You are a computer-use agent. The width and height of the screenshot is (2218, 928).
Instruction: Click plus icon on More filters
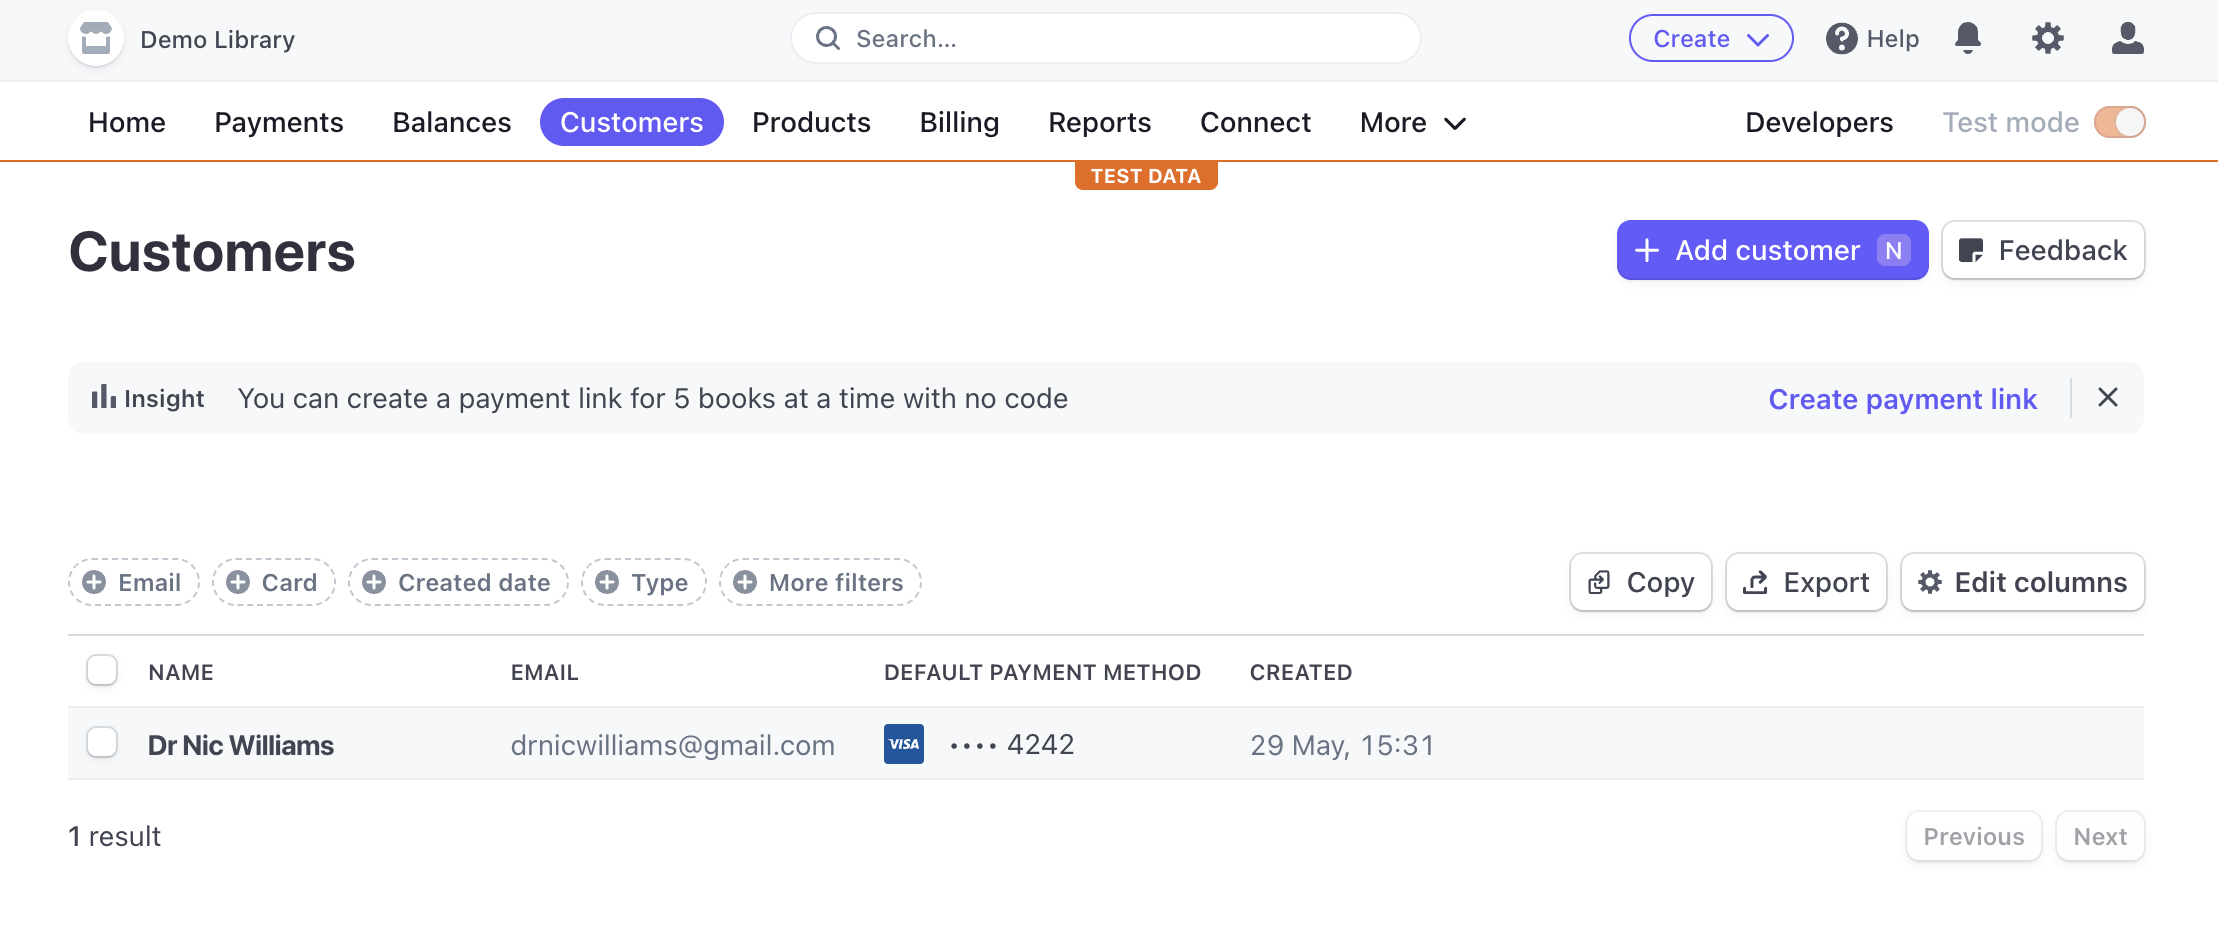[x=745, y=582]
